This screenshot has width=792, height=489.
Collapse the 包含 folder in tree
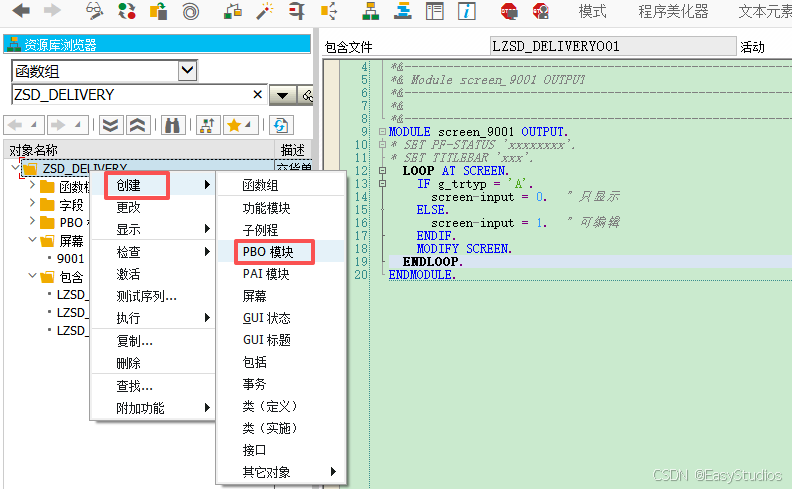pos(32,275)
